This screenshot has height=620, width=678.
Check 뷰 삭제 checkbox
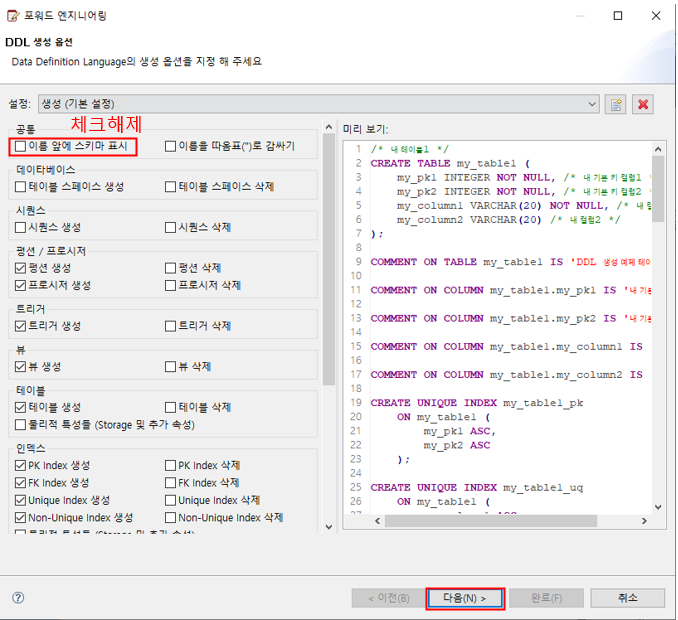[170, 367]
